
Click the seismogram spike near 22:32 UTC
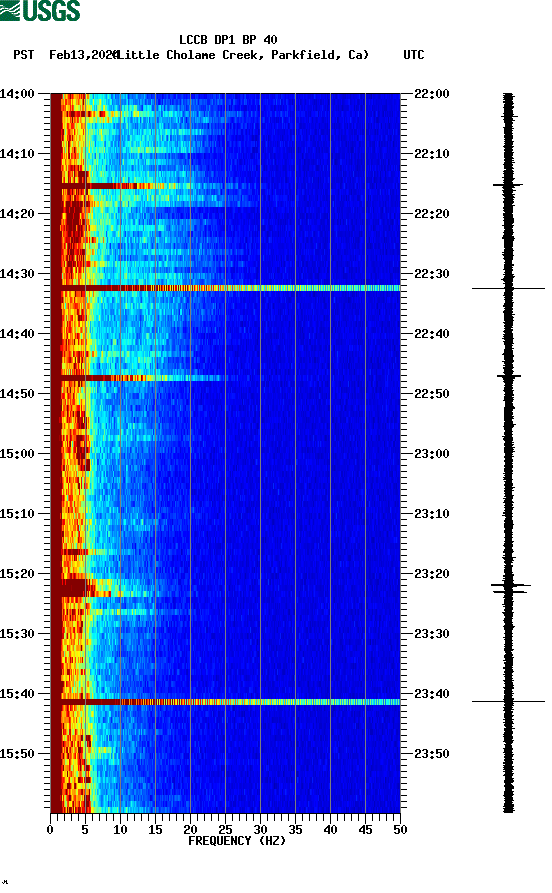coord(508,289)
